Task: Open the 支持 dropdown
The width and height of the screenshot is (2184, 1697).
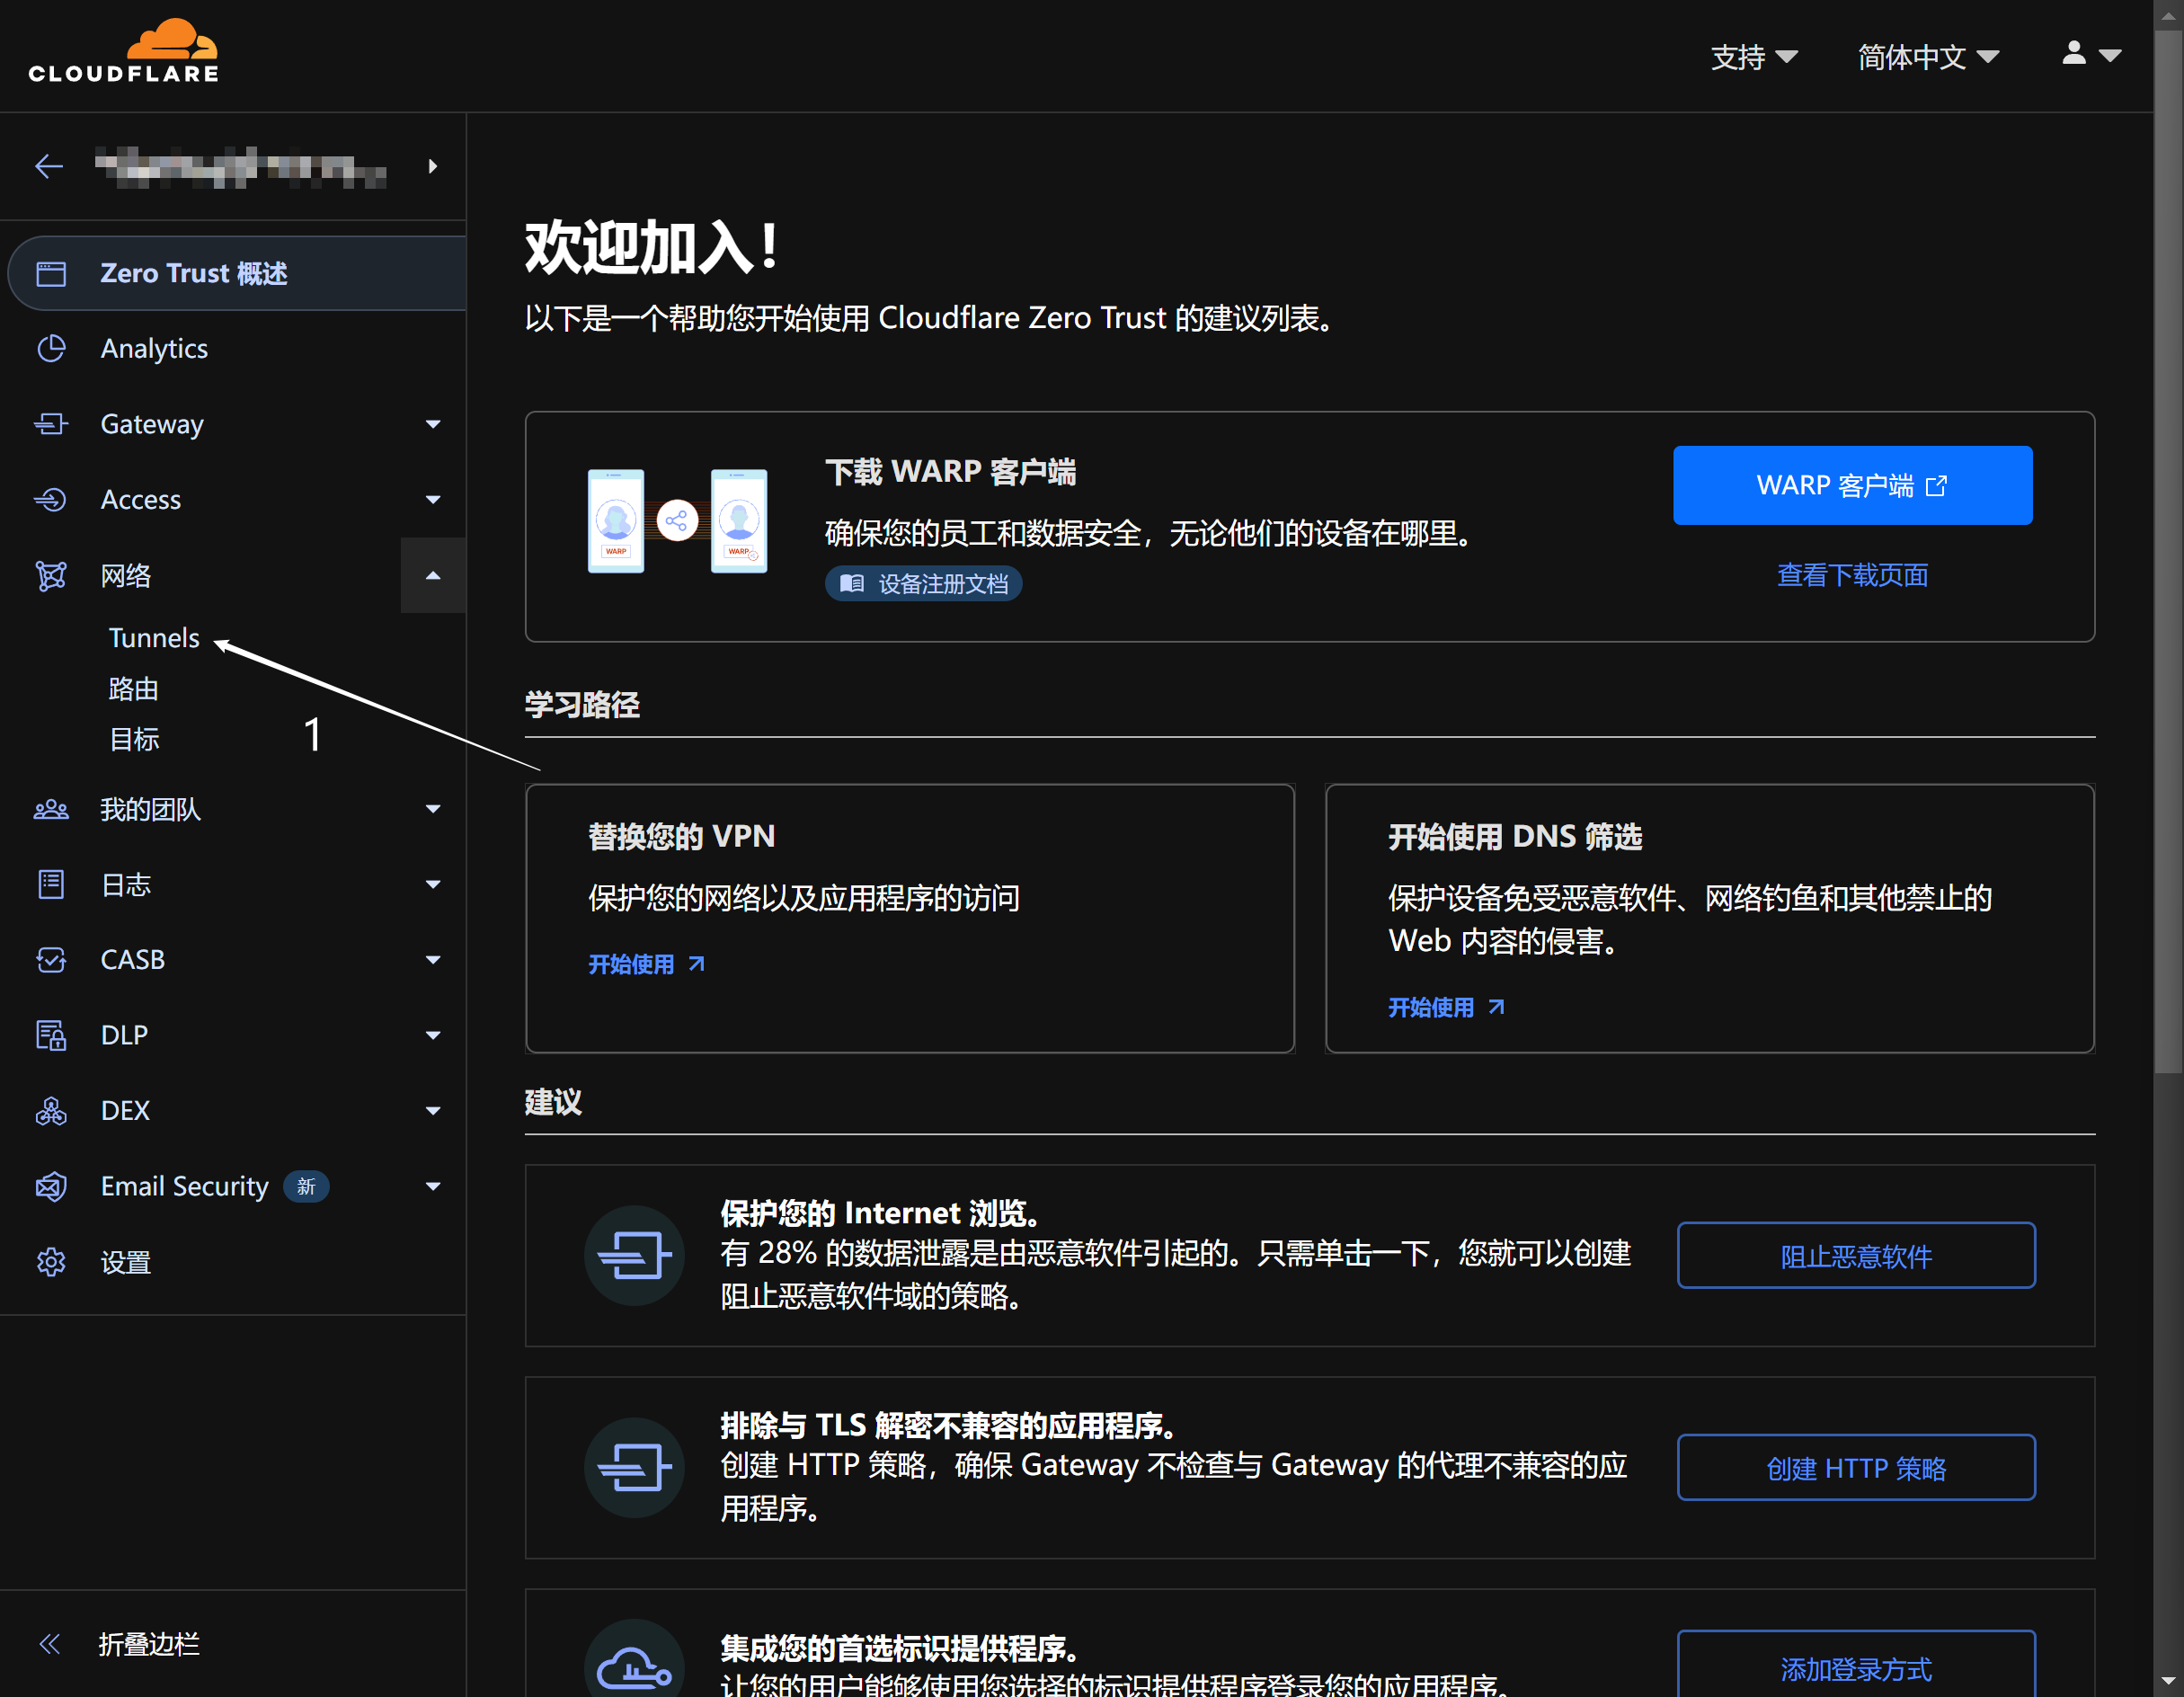Action: tap(1754, 57)
